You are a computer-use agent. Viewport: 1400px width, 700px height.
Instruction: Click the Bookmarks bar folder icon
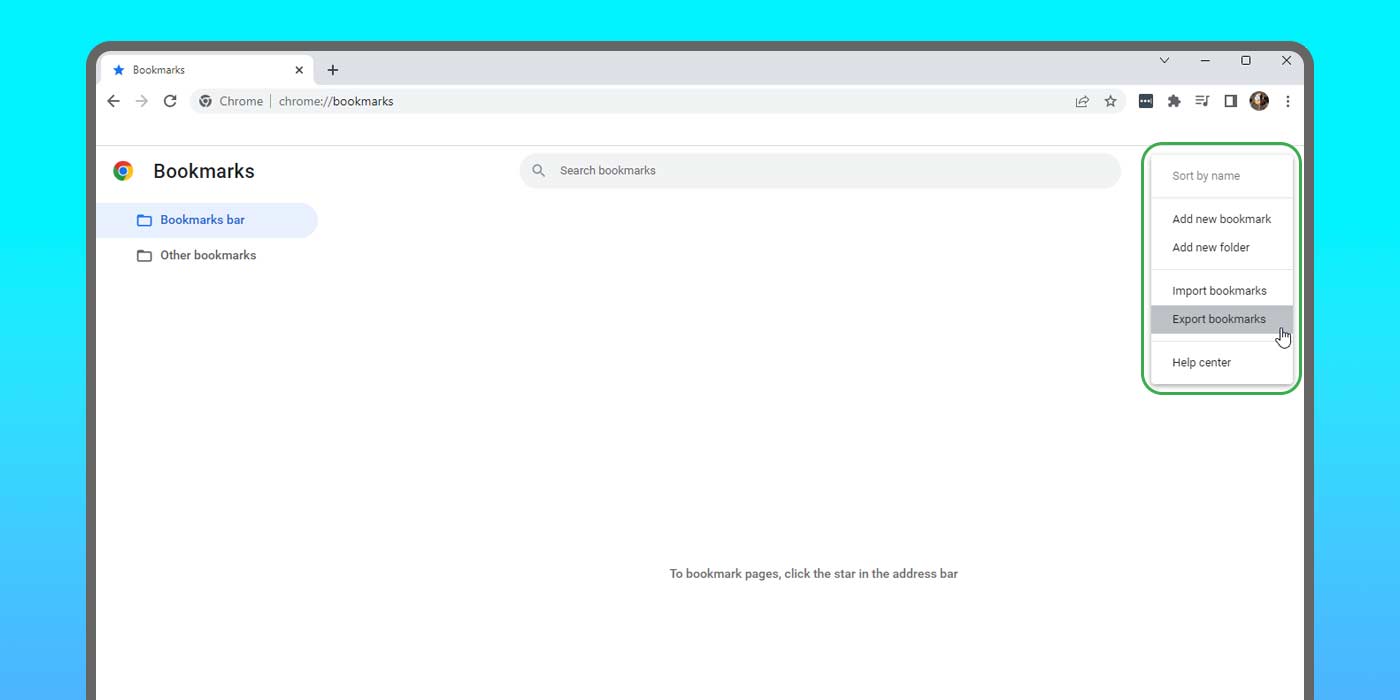click(x=144, y=219)
